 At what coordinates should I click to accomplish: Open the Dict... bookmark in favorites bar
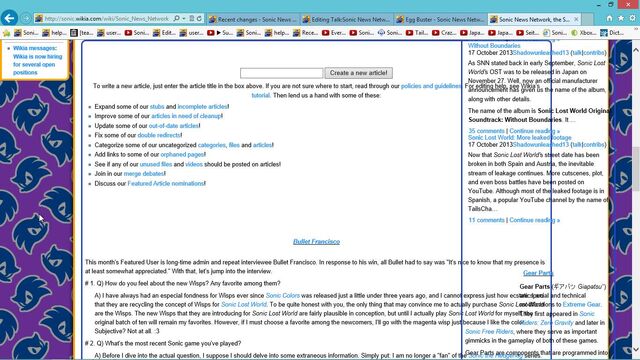tap(612, 33)
